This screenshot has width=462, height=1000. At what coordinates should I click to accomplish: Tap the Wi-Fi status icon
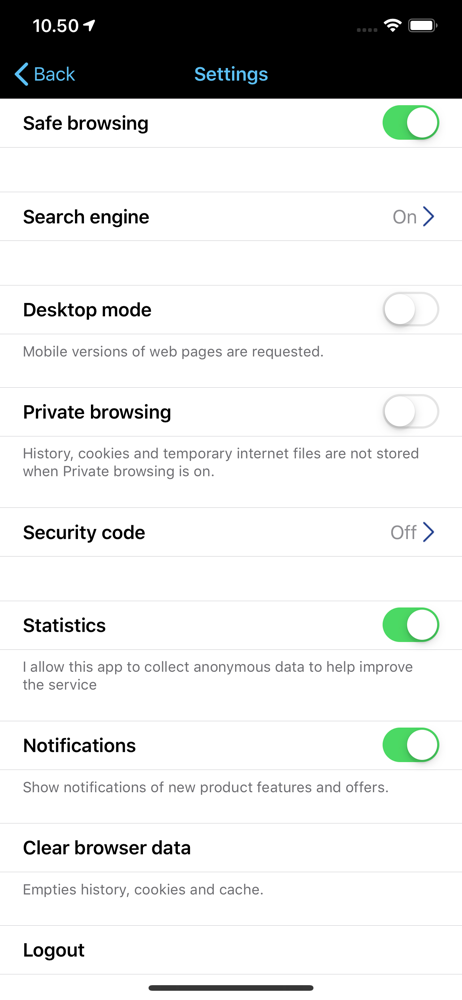pos(392,26)
